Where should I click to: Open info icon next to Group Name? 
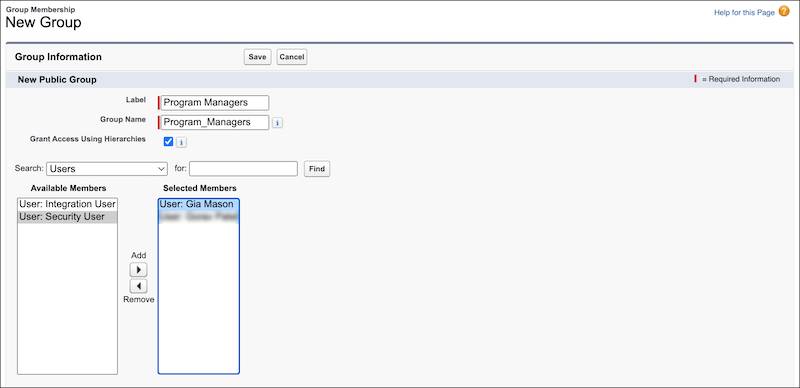point(277,123)
